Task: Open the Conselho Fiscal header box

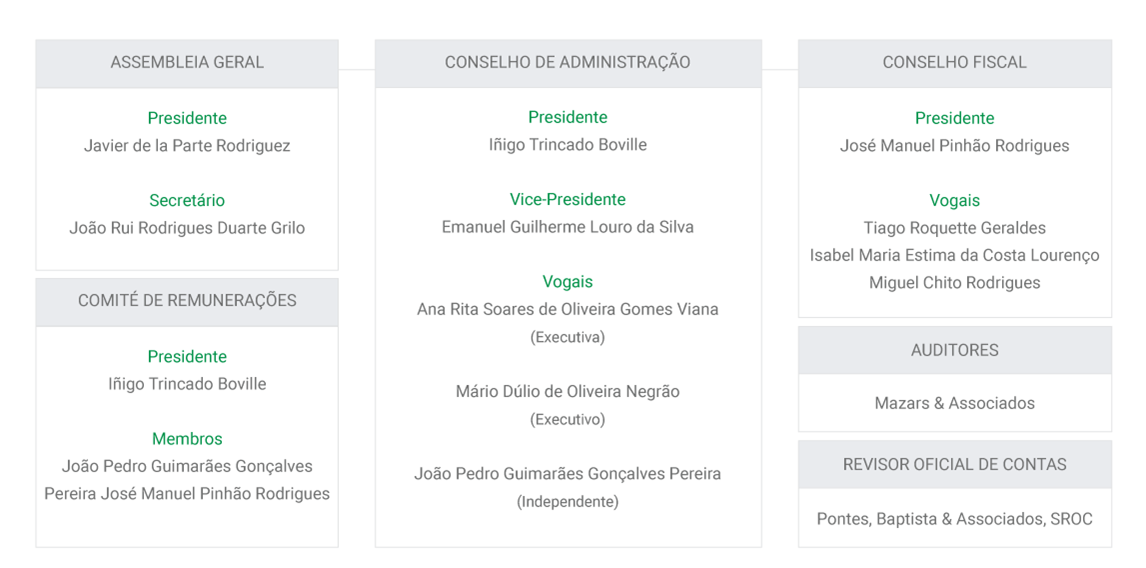Action: (955, 63)
